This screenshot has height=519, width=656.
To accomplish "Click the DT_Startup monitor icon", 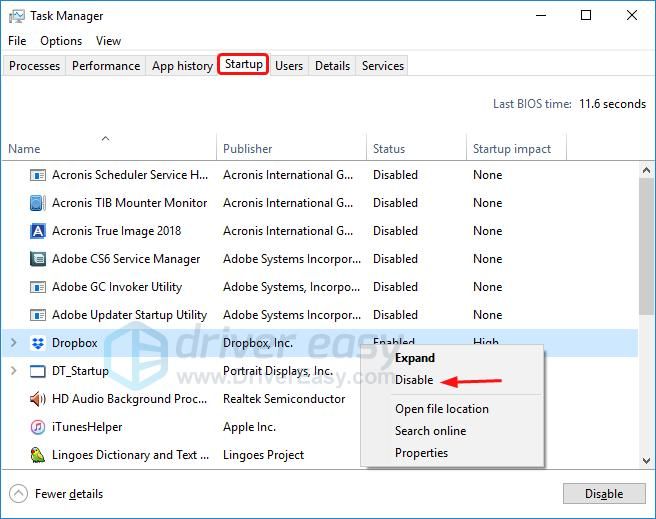I will [x=38, y=371].
